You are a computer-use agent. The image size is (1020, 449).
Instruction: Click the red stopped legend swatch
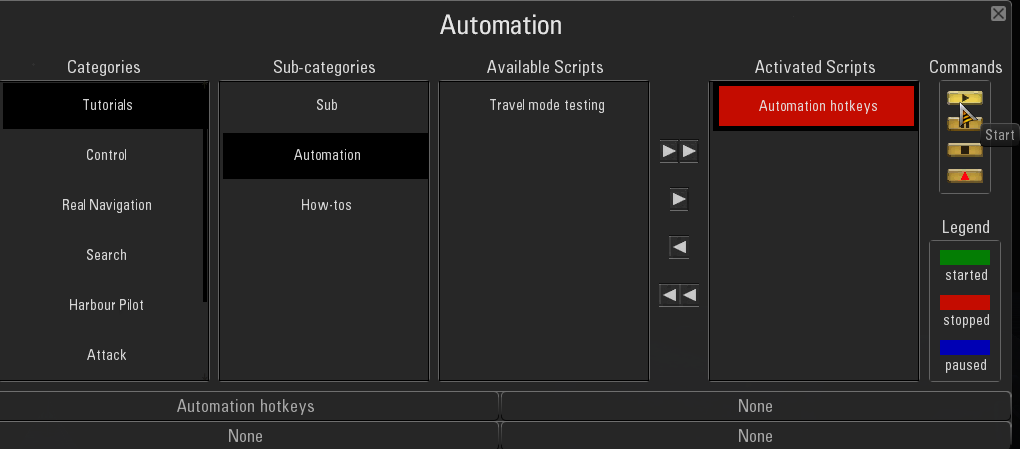[x=965, y=303]
